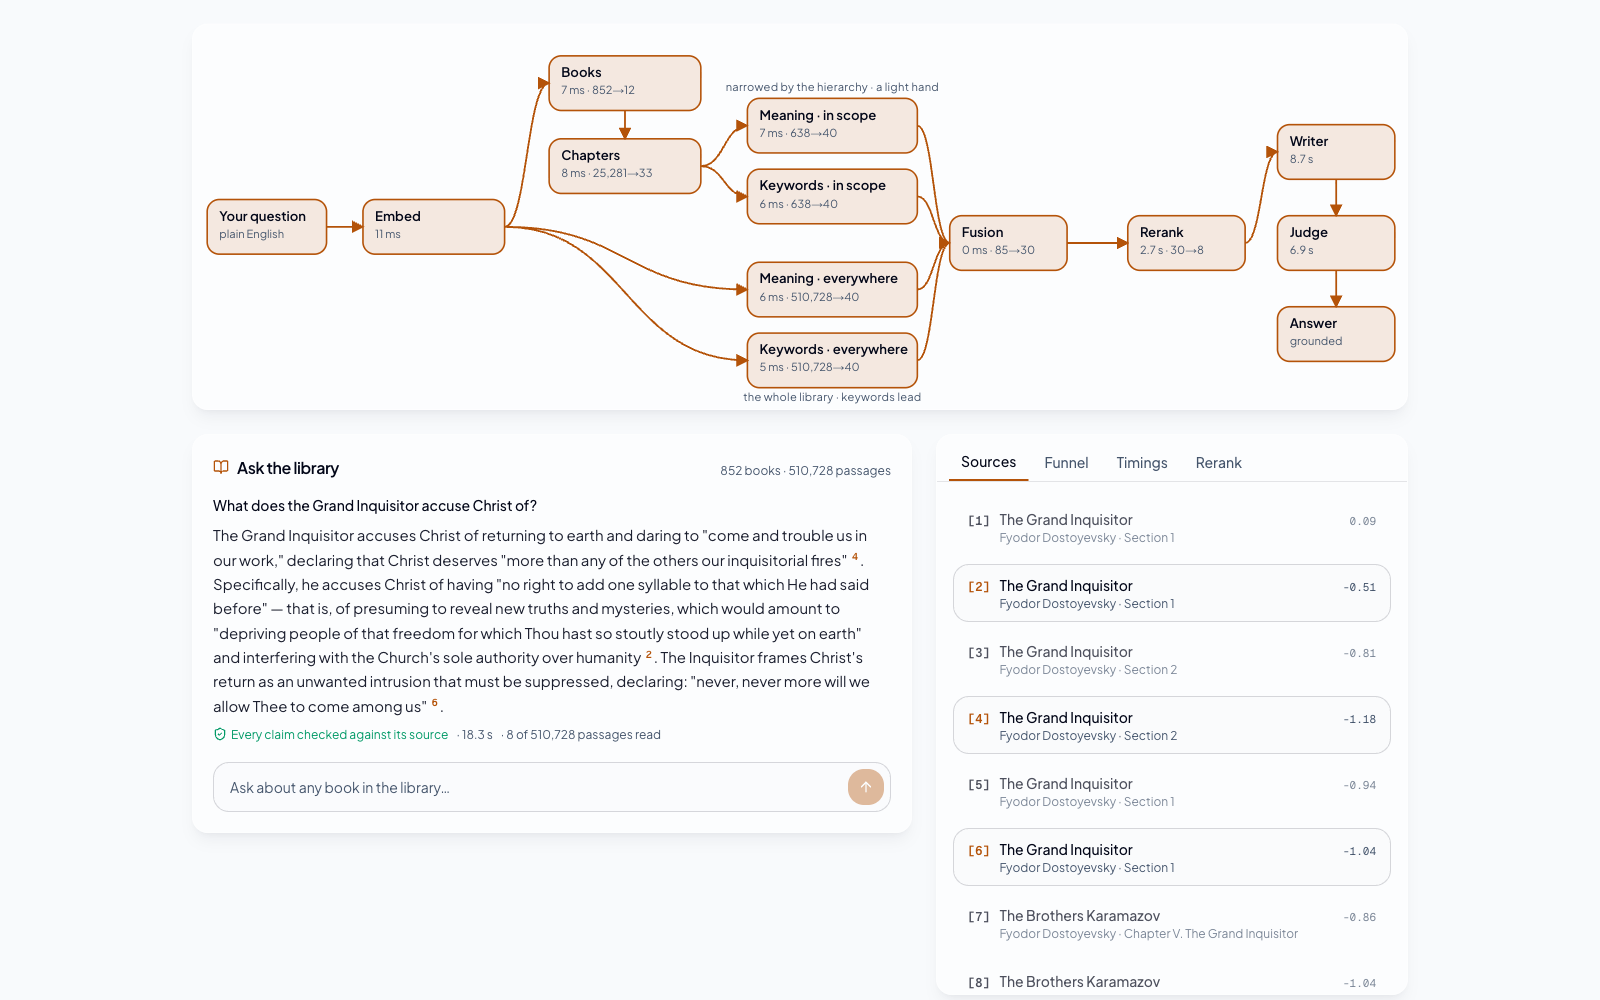Click the whole library keywords lead caption
This screenshot has width=1600, height=1000.
832,397
